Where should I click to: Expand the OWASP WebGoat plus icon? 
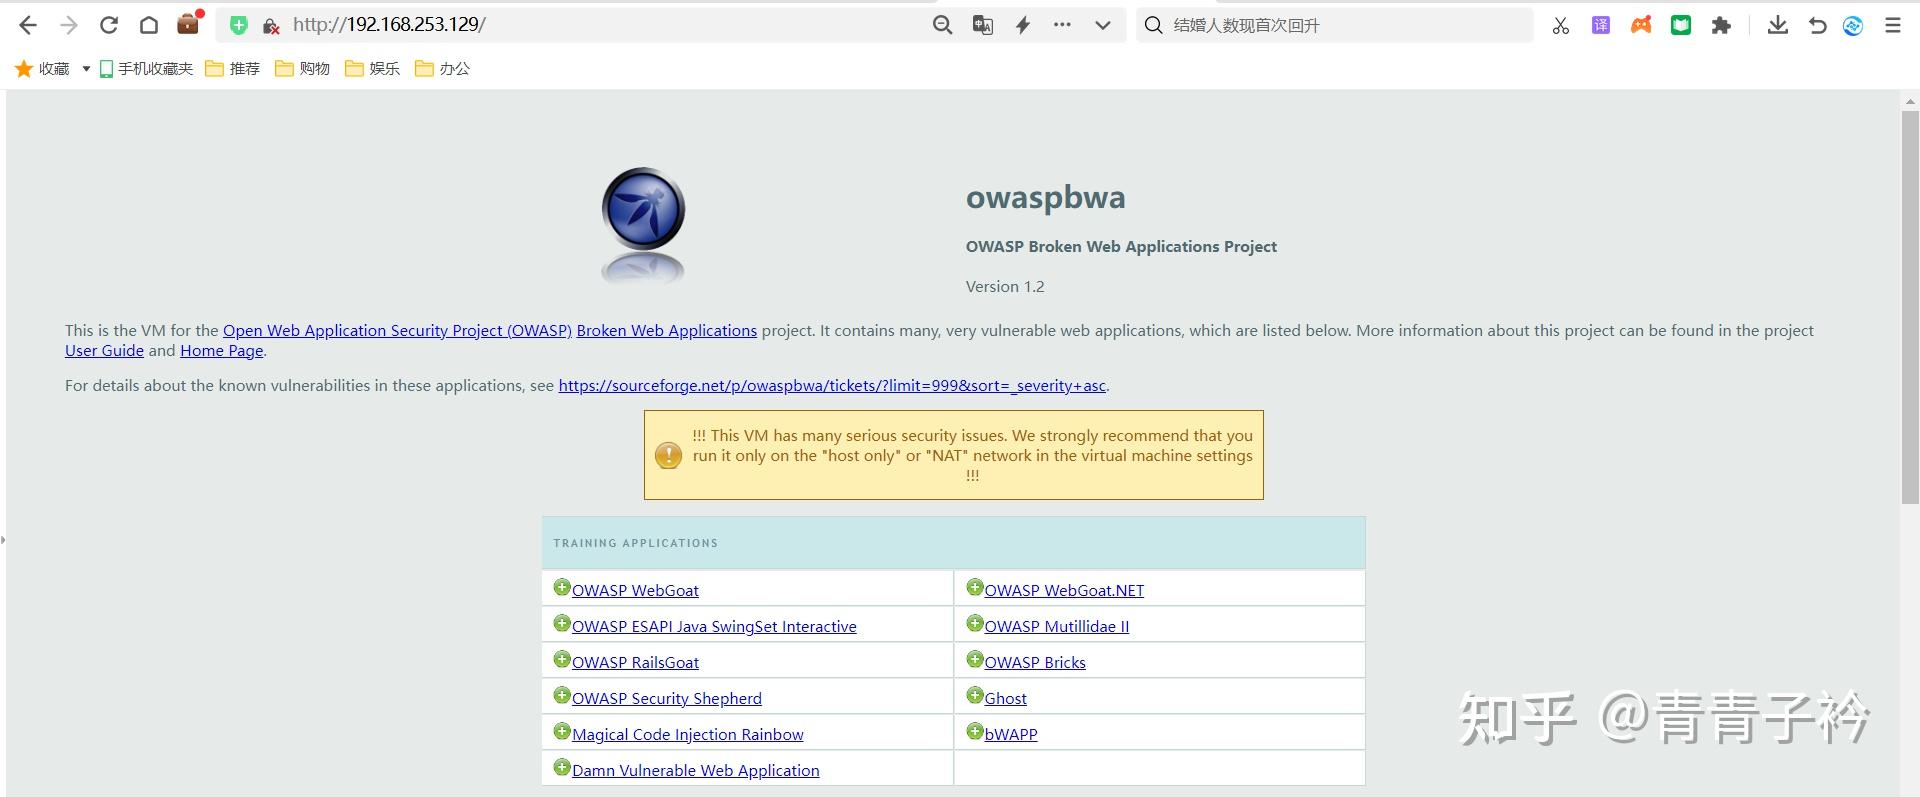coord(562,588)
